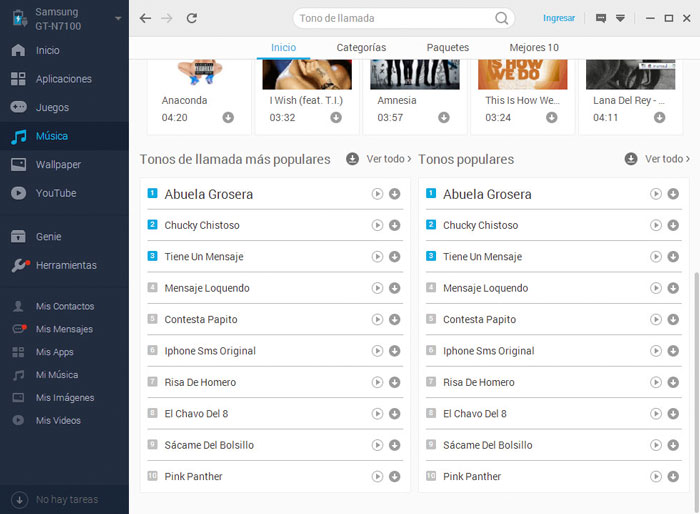This screenshot has width=700, height=514.
Task: Go back with the left arrow icon
Action: 146,18
